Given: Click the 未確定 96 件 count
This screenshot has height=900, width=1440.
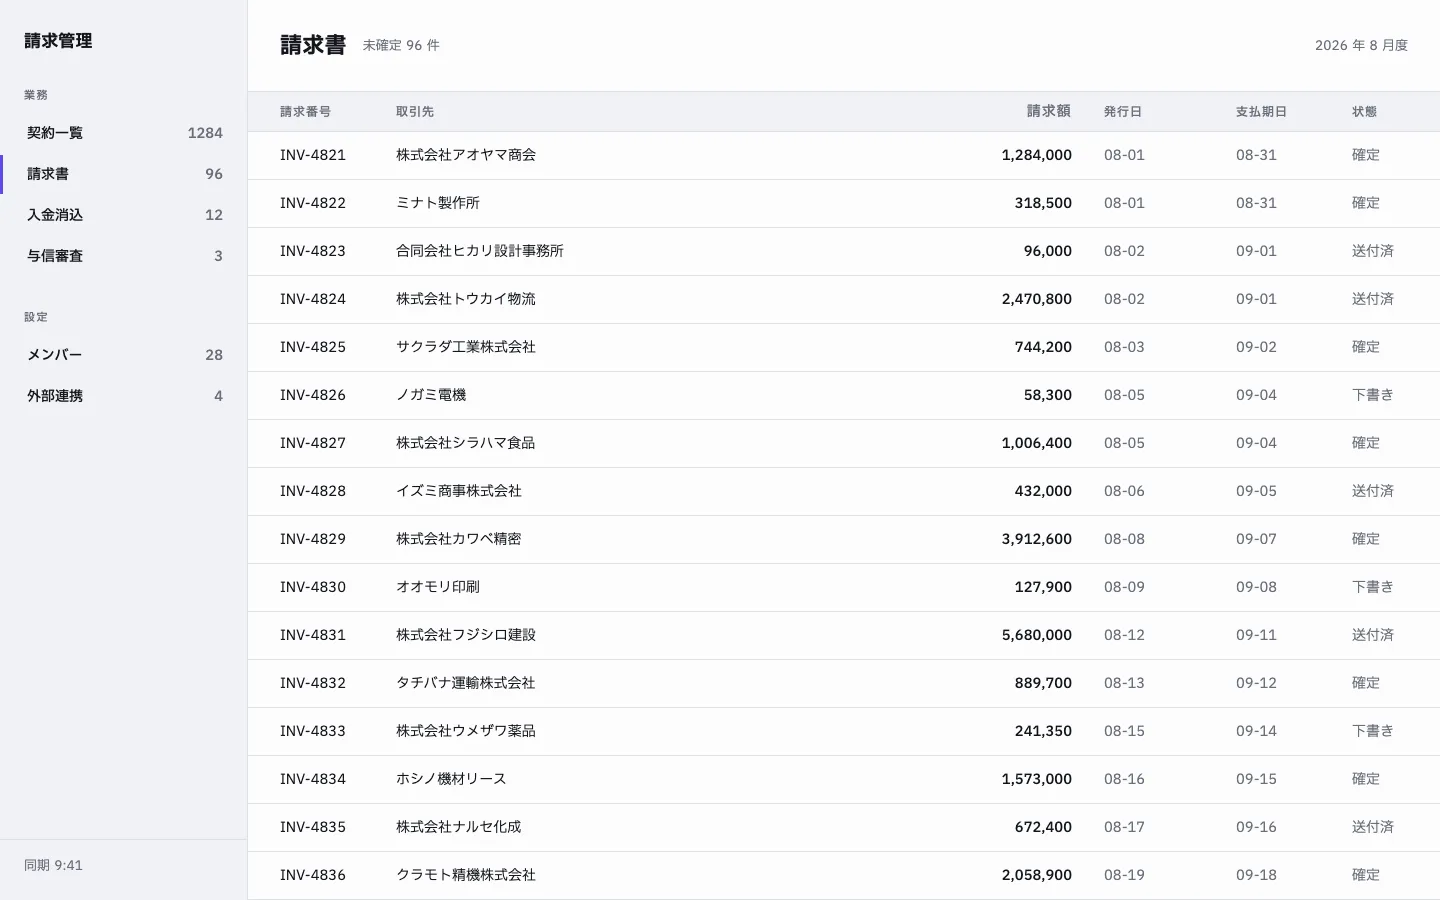Looking at the screenshot, I should click(401, 45).
